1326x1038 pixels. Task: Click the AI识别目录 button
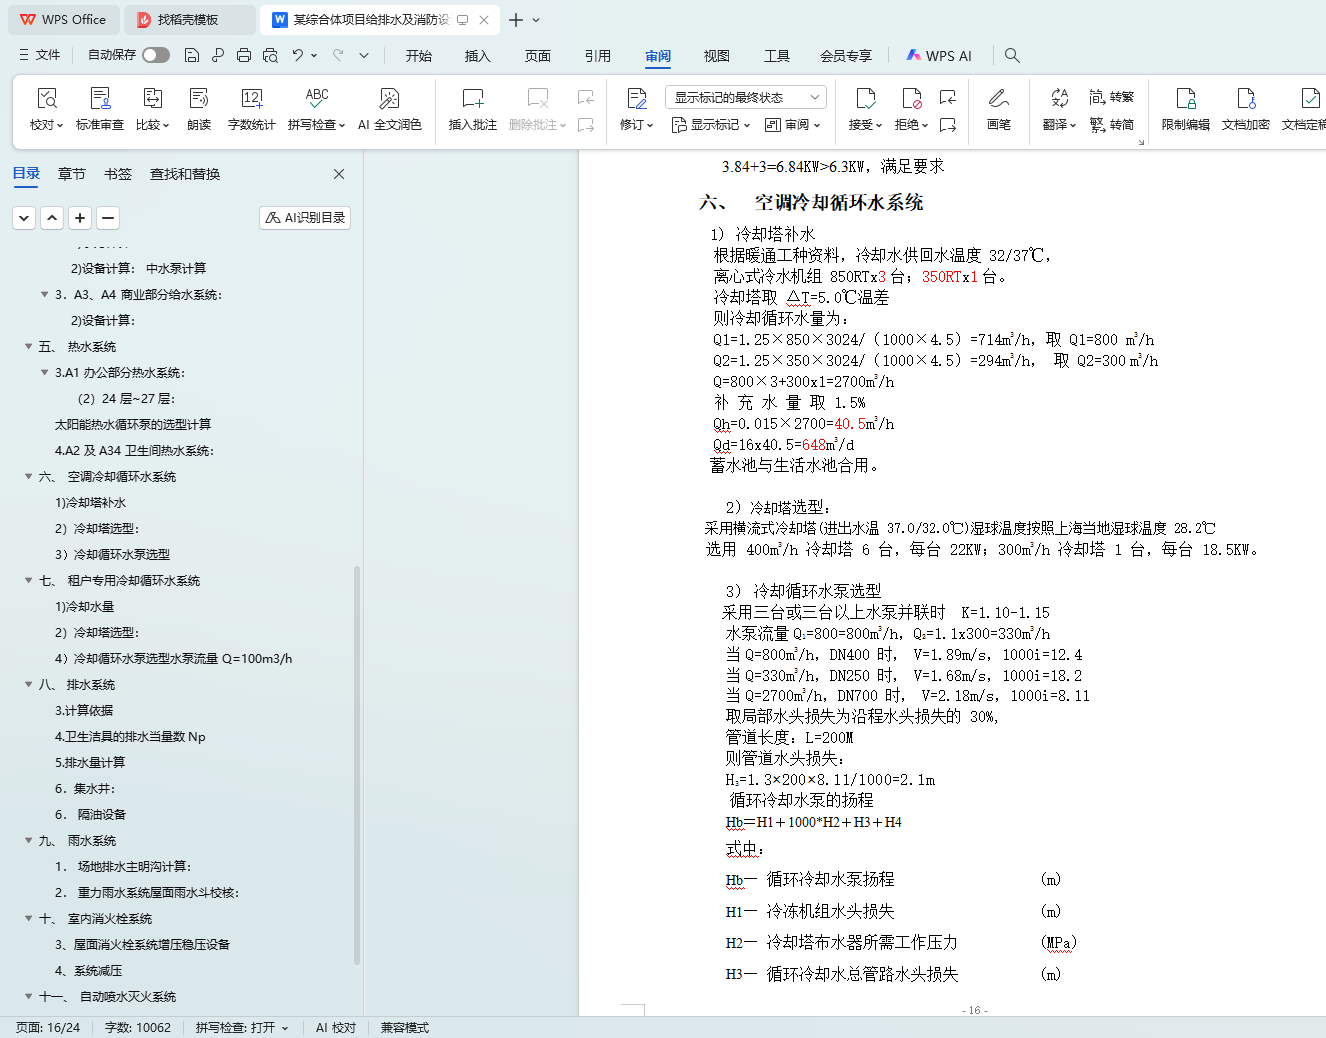pos(305,218)
